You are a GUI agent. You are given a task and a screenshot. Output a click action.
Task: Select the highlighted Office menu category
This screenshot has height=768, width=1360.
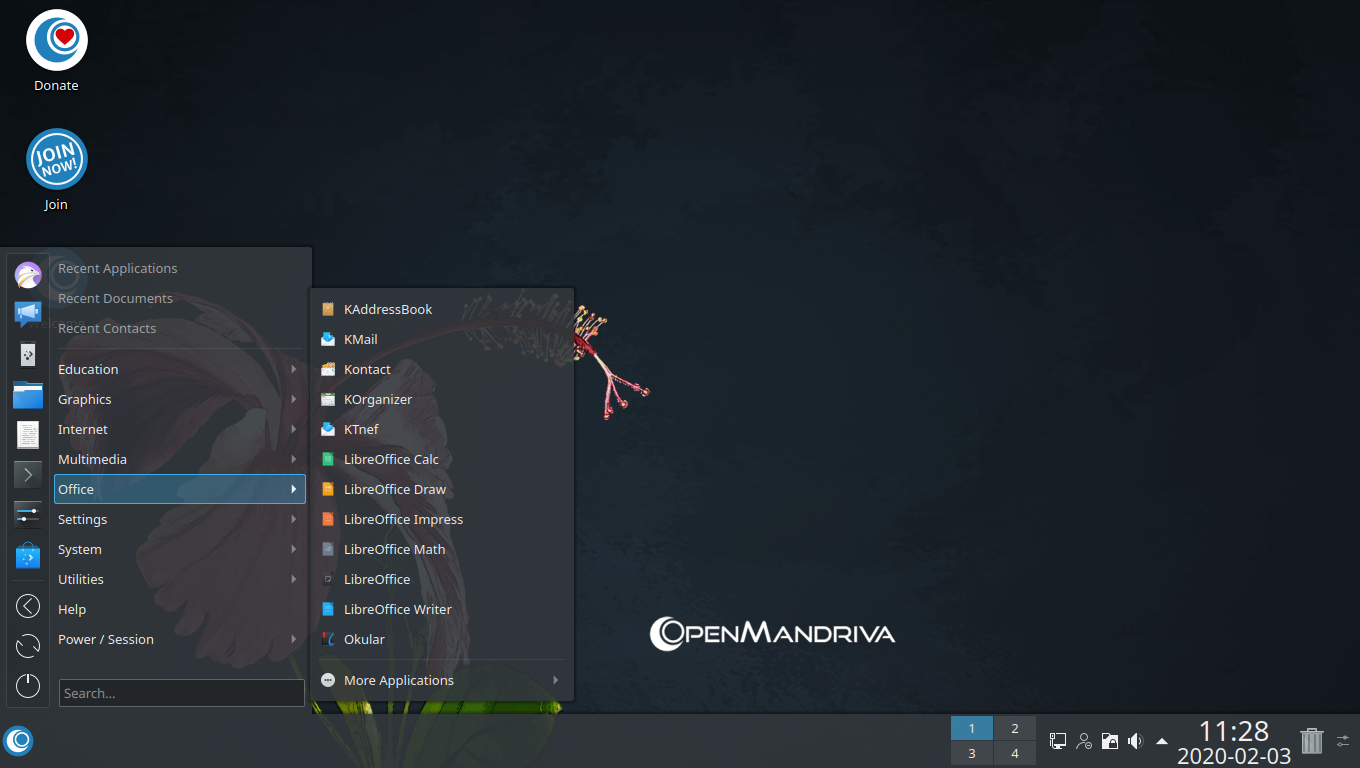(180, 489)
